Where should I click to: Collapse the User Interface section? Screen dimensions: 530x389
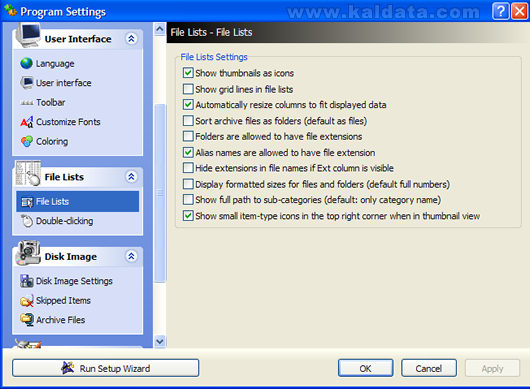tap(131, 39)
